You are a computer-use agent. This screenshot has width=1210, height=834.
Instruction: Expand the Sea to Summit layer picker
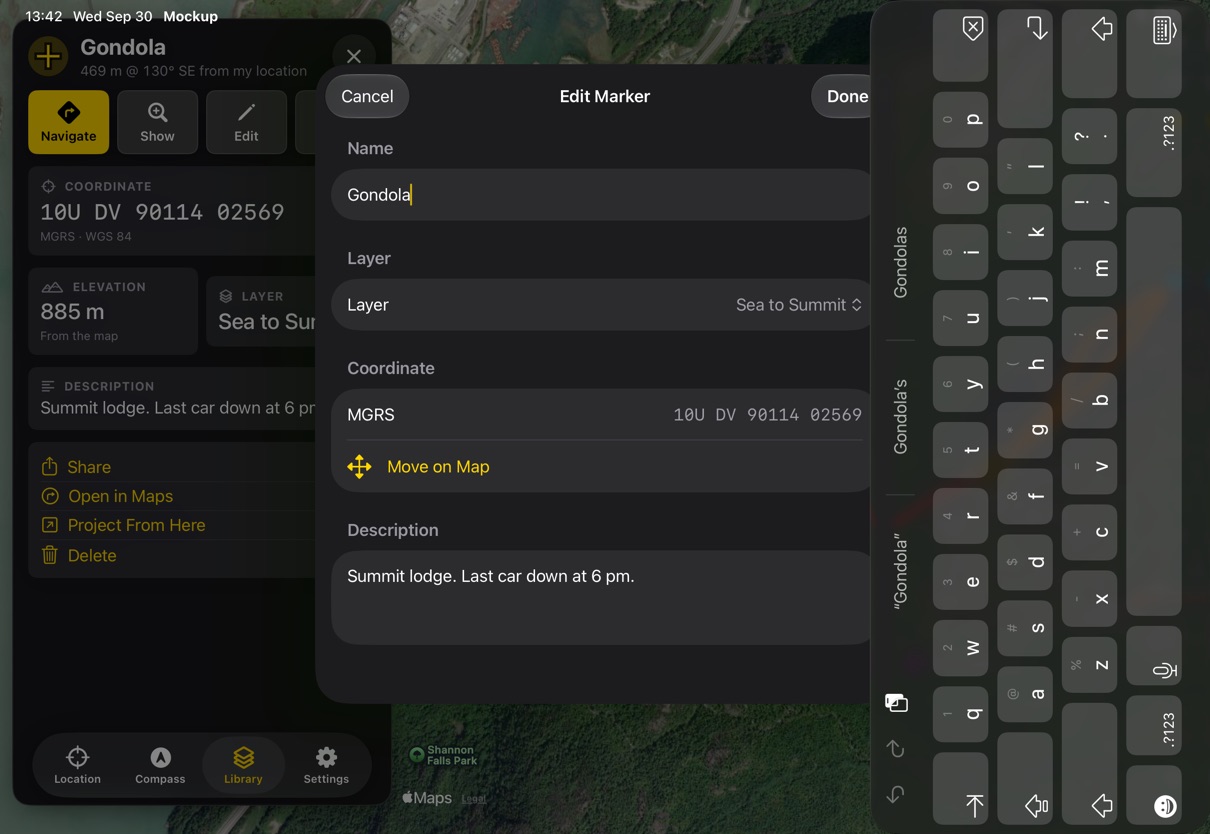coord(799,305)
